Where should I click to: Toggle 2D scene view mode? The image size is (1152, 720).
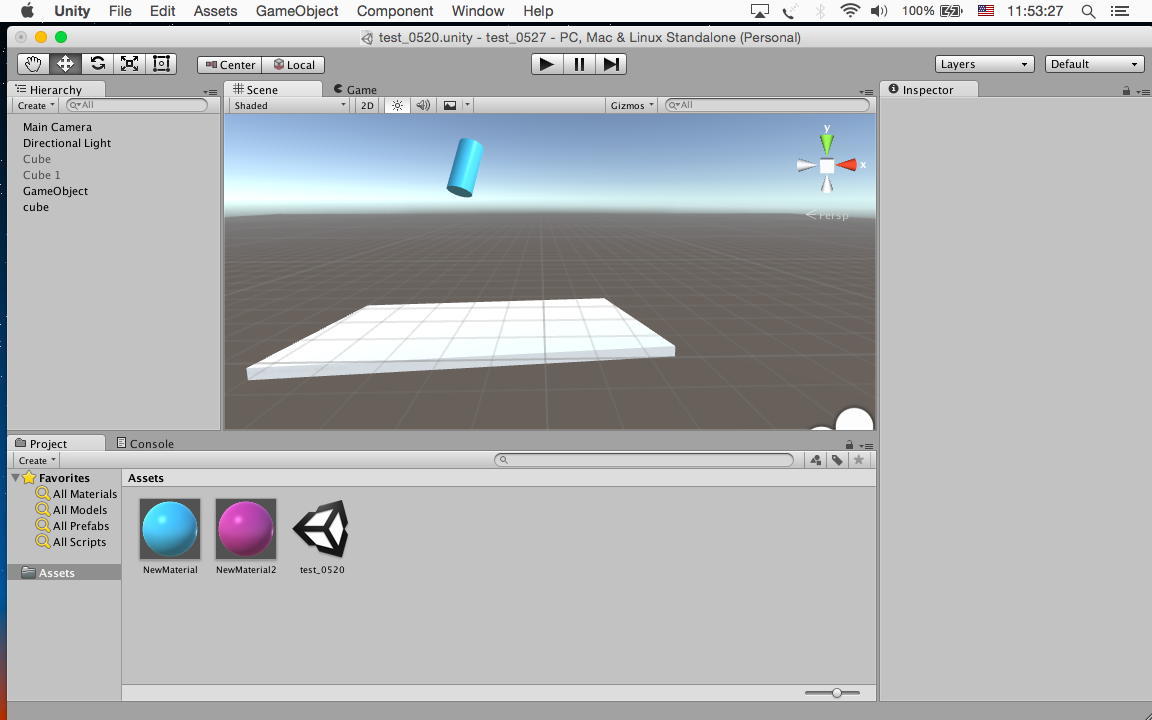[367, 105]
